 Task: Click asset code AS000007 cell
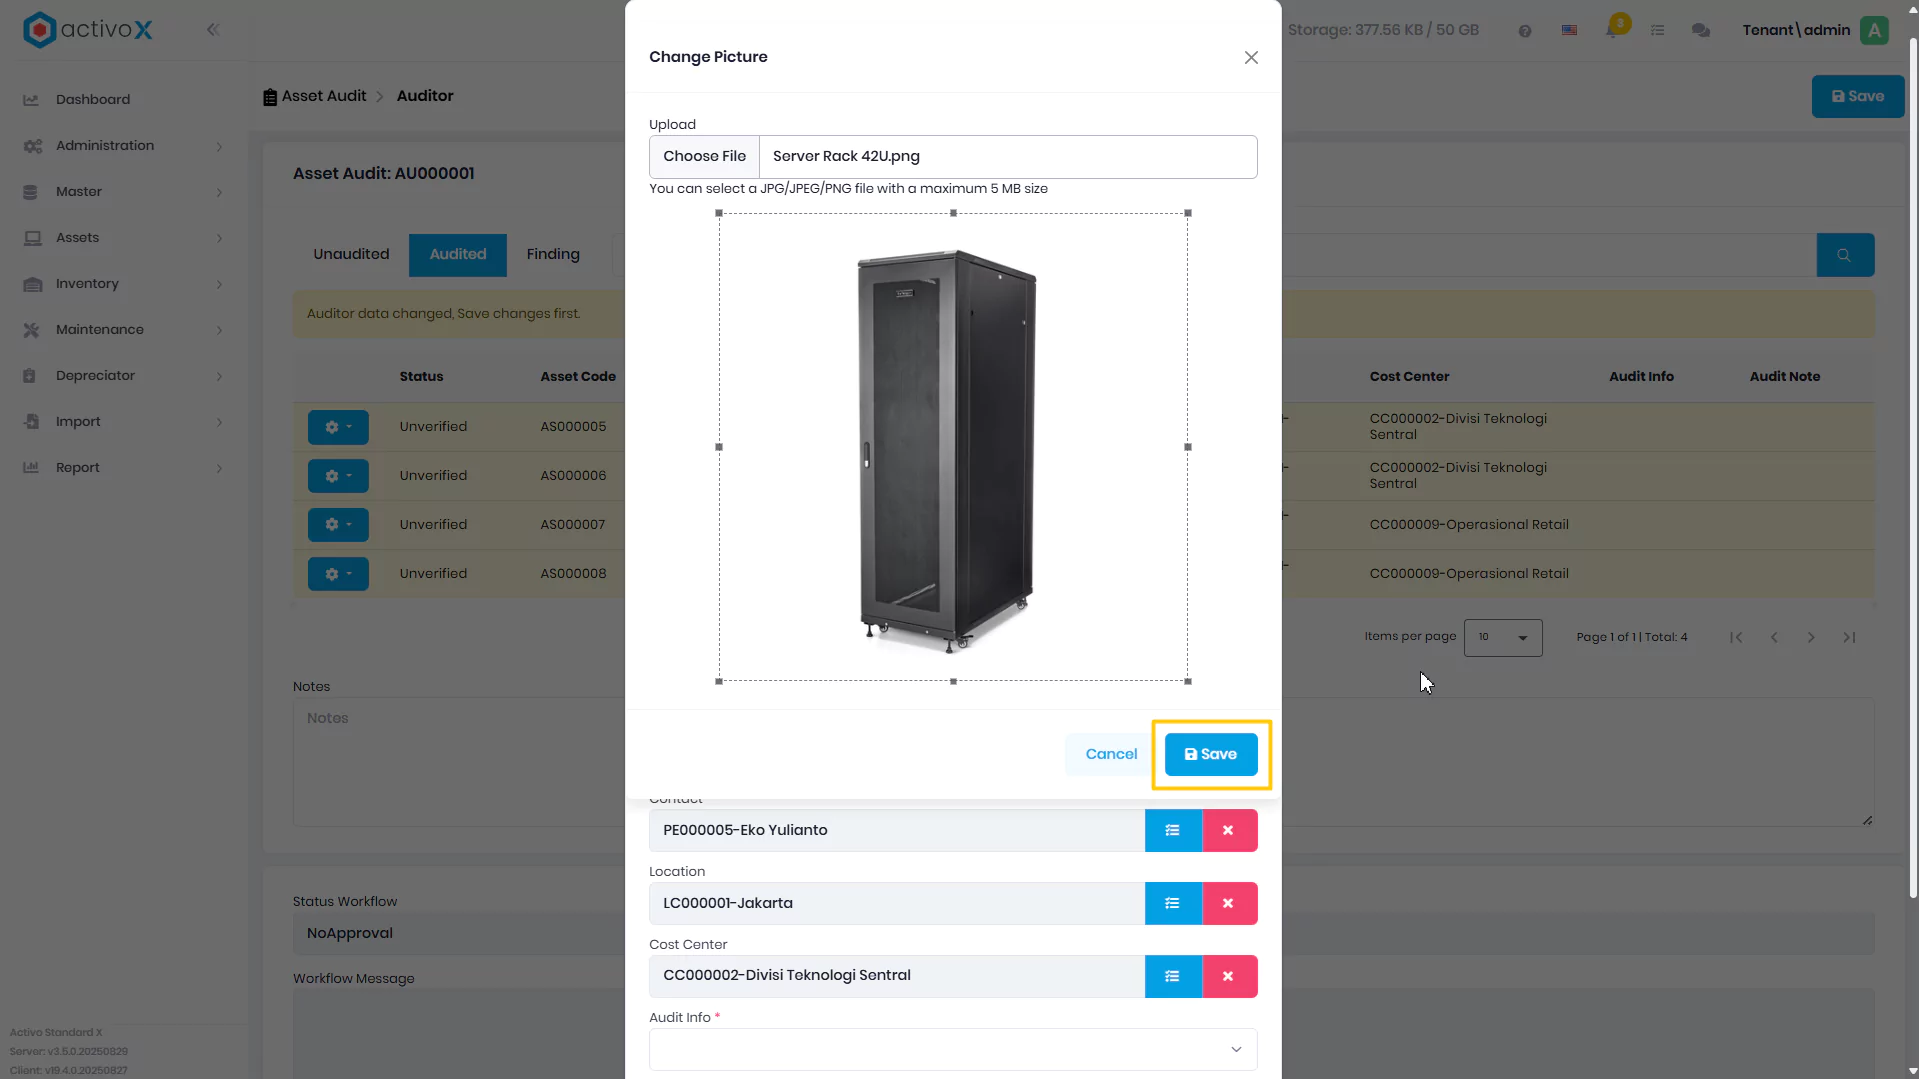[x=573, y=525]
